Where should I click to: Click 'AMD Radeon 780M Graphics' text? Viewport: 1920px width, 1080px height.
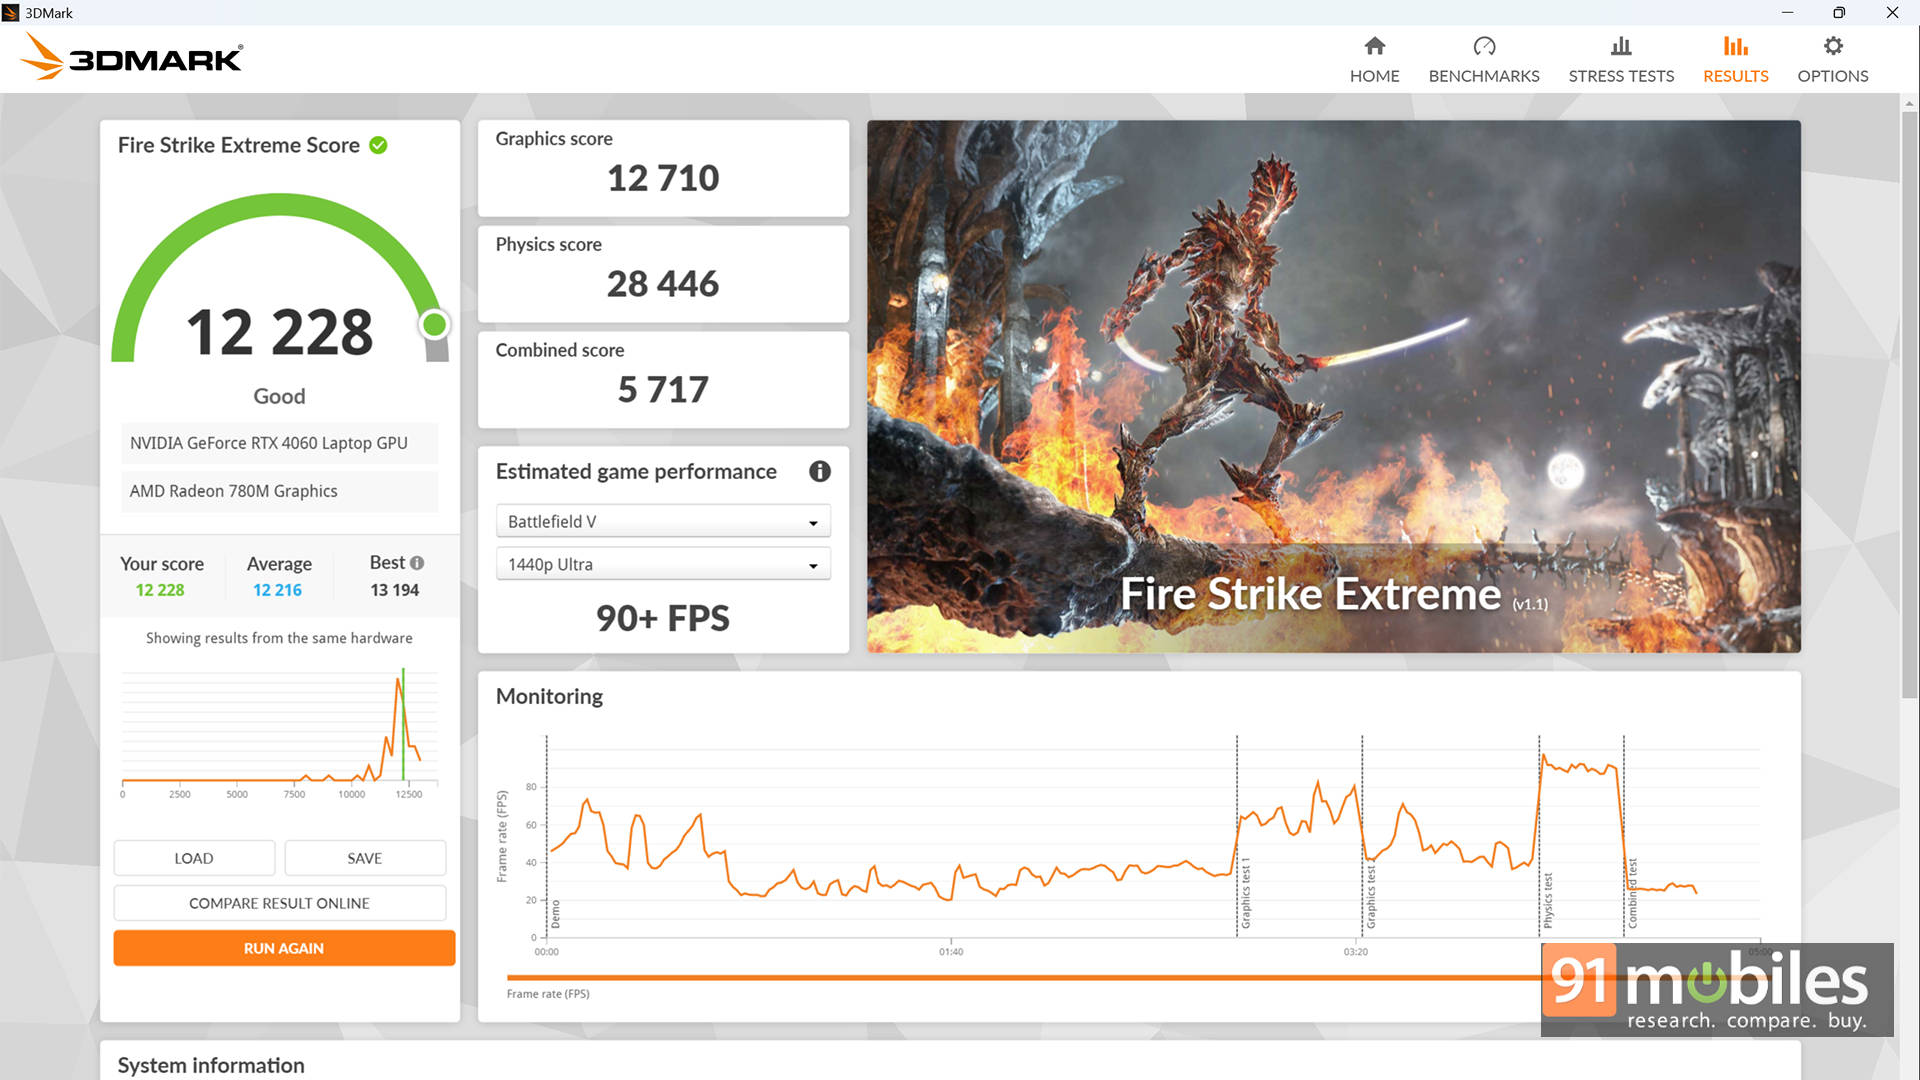coord(233,491)
